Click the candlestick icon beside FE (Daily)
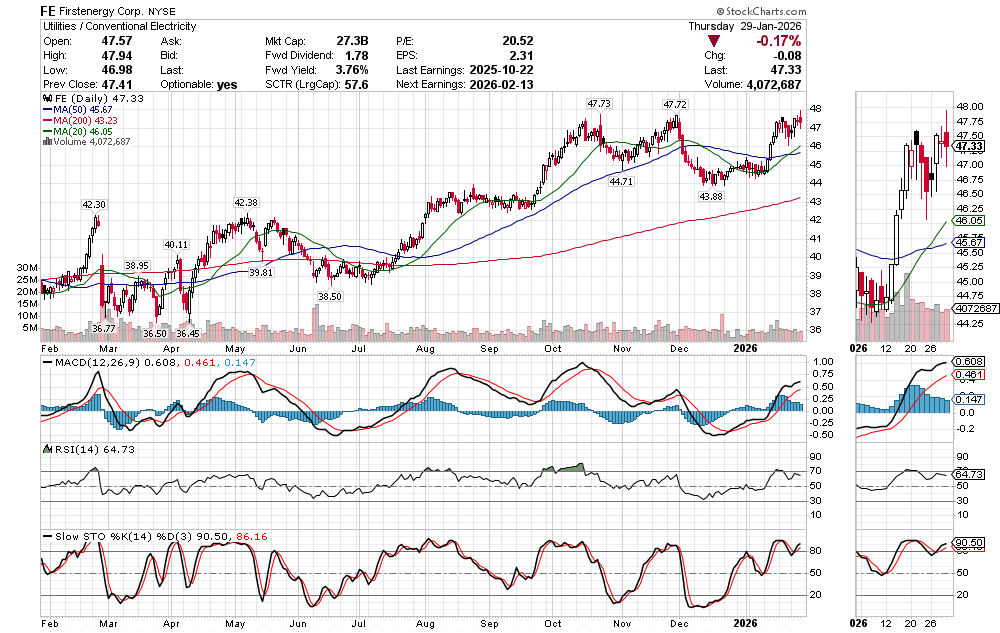This screenshot has height=633, width=1000. (x=46, y=100)
